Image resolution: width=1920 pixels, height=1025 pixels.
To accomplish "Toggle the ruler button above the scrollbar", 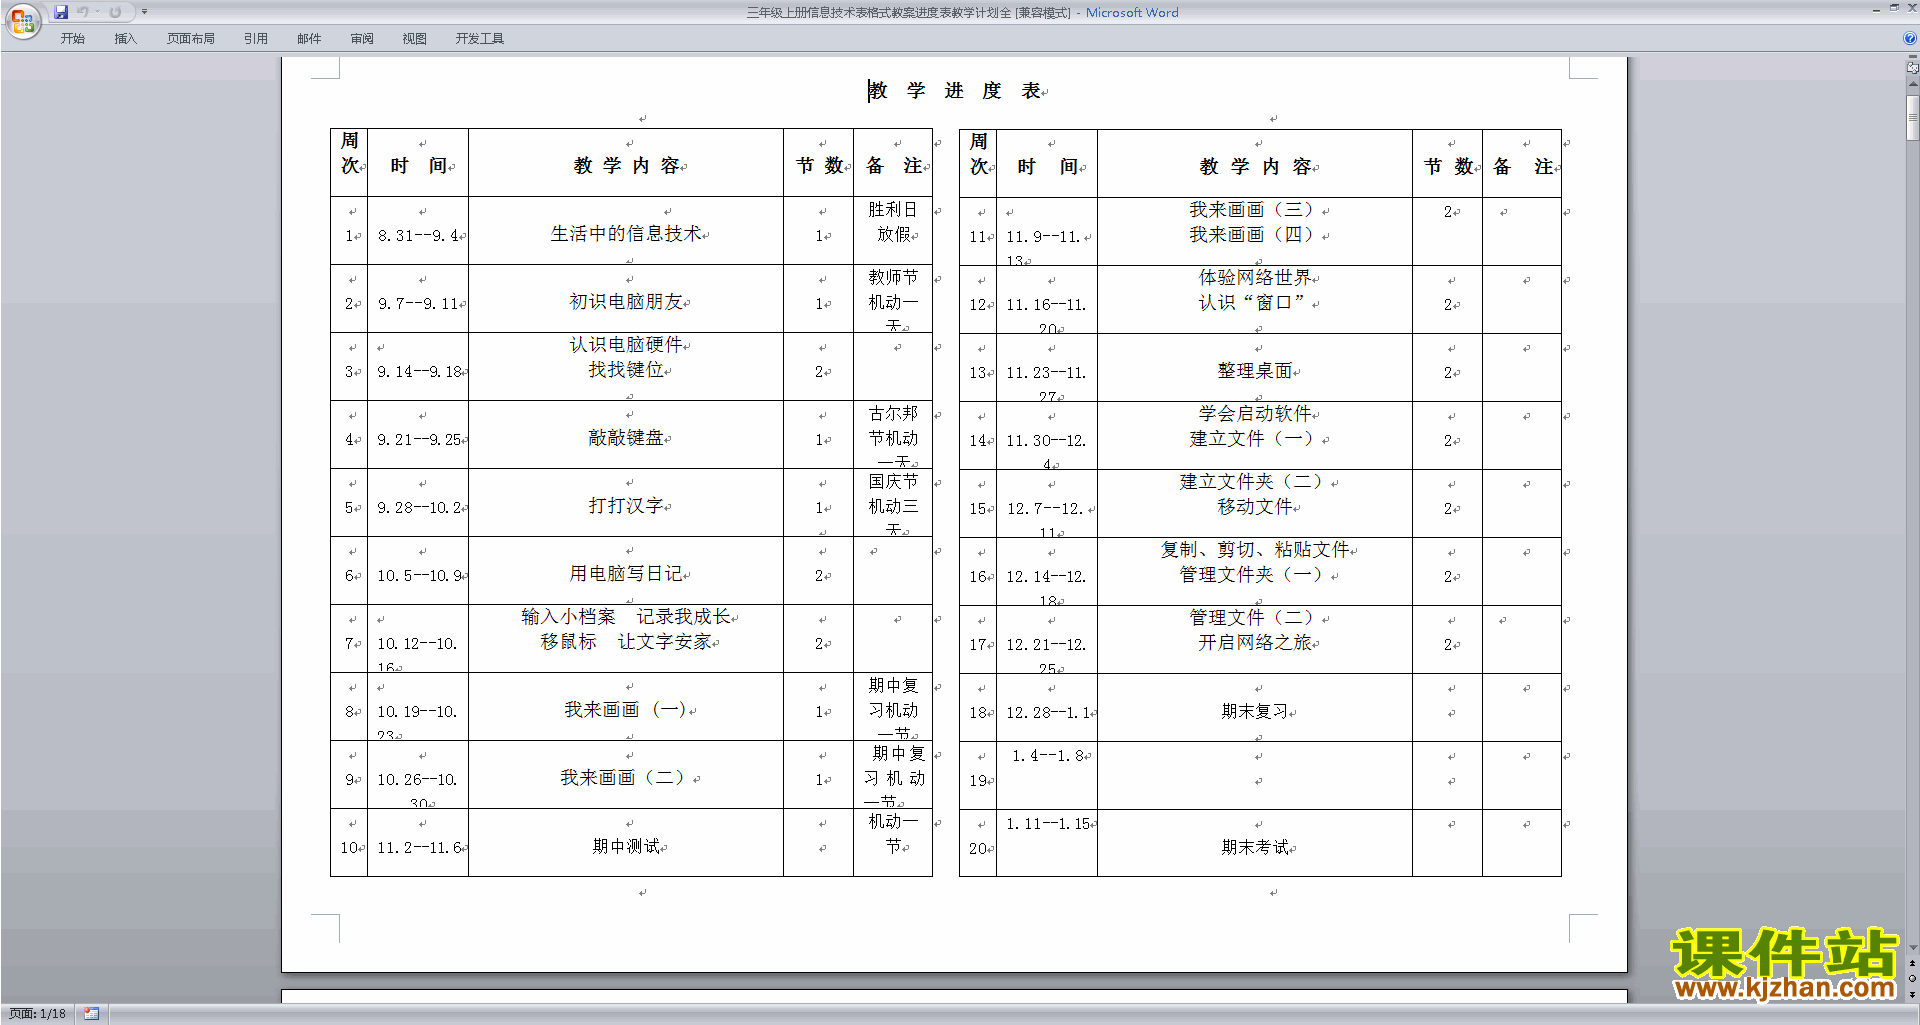I will [1912, 68].
